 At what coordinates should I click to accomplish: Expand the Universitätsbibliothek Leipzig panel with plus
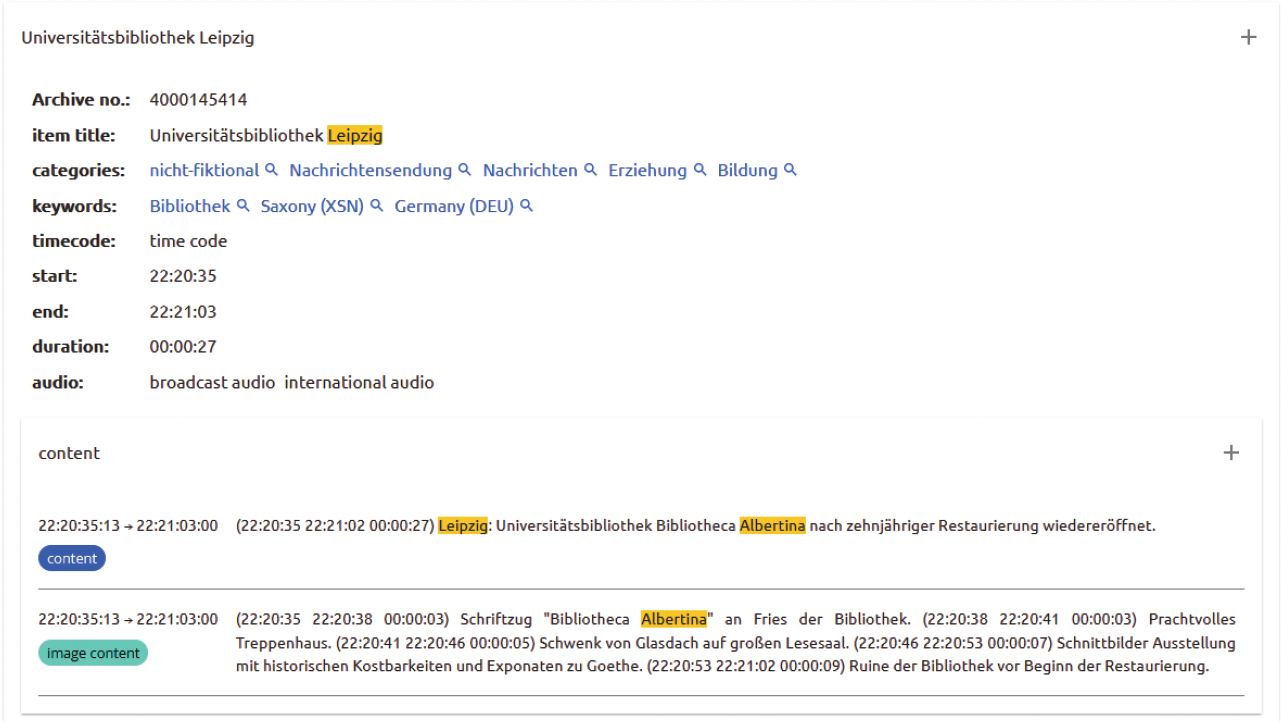(x=1248, y=37)
